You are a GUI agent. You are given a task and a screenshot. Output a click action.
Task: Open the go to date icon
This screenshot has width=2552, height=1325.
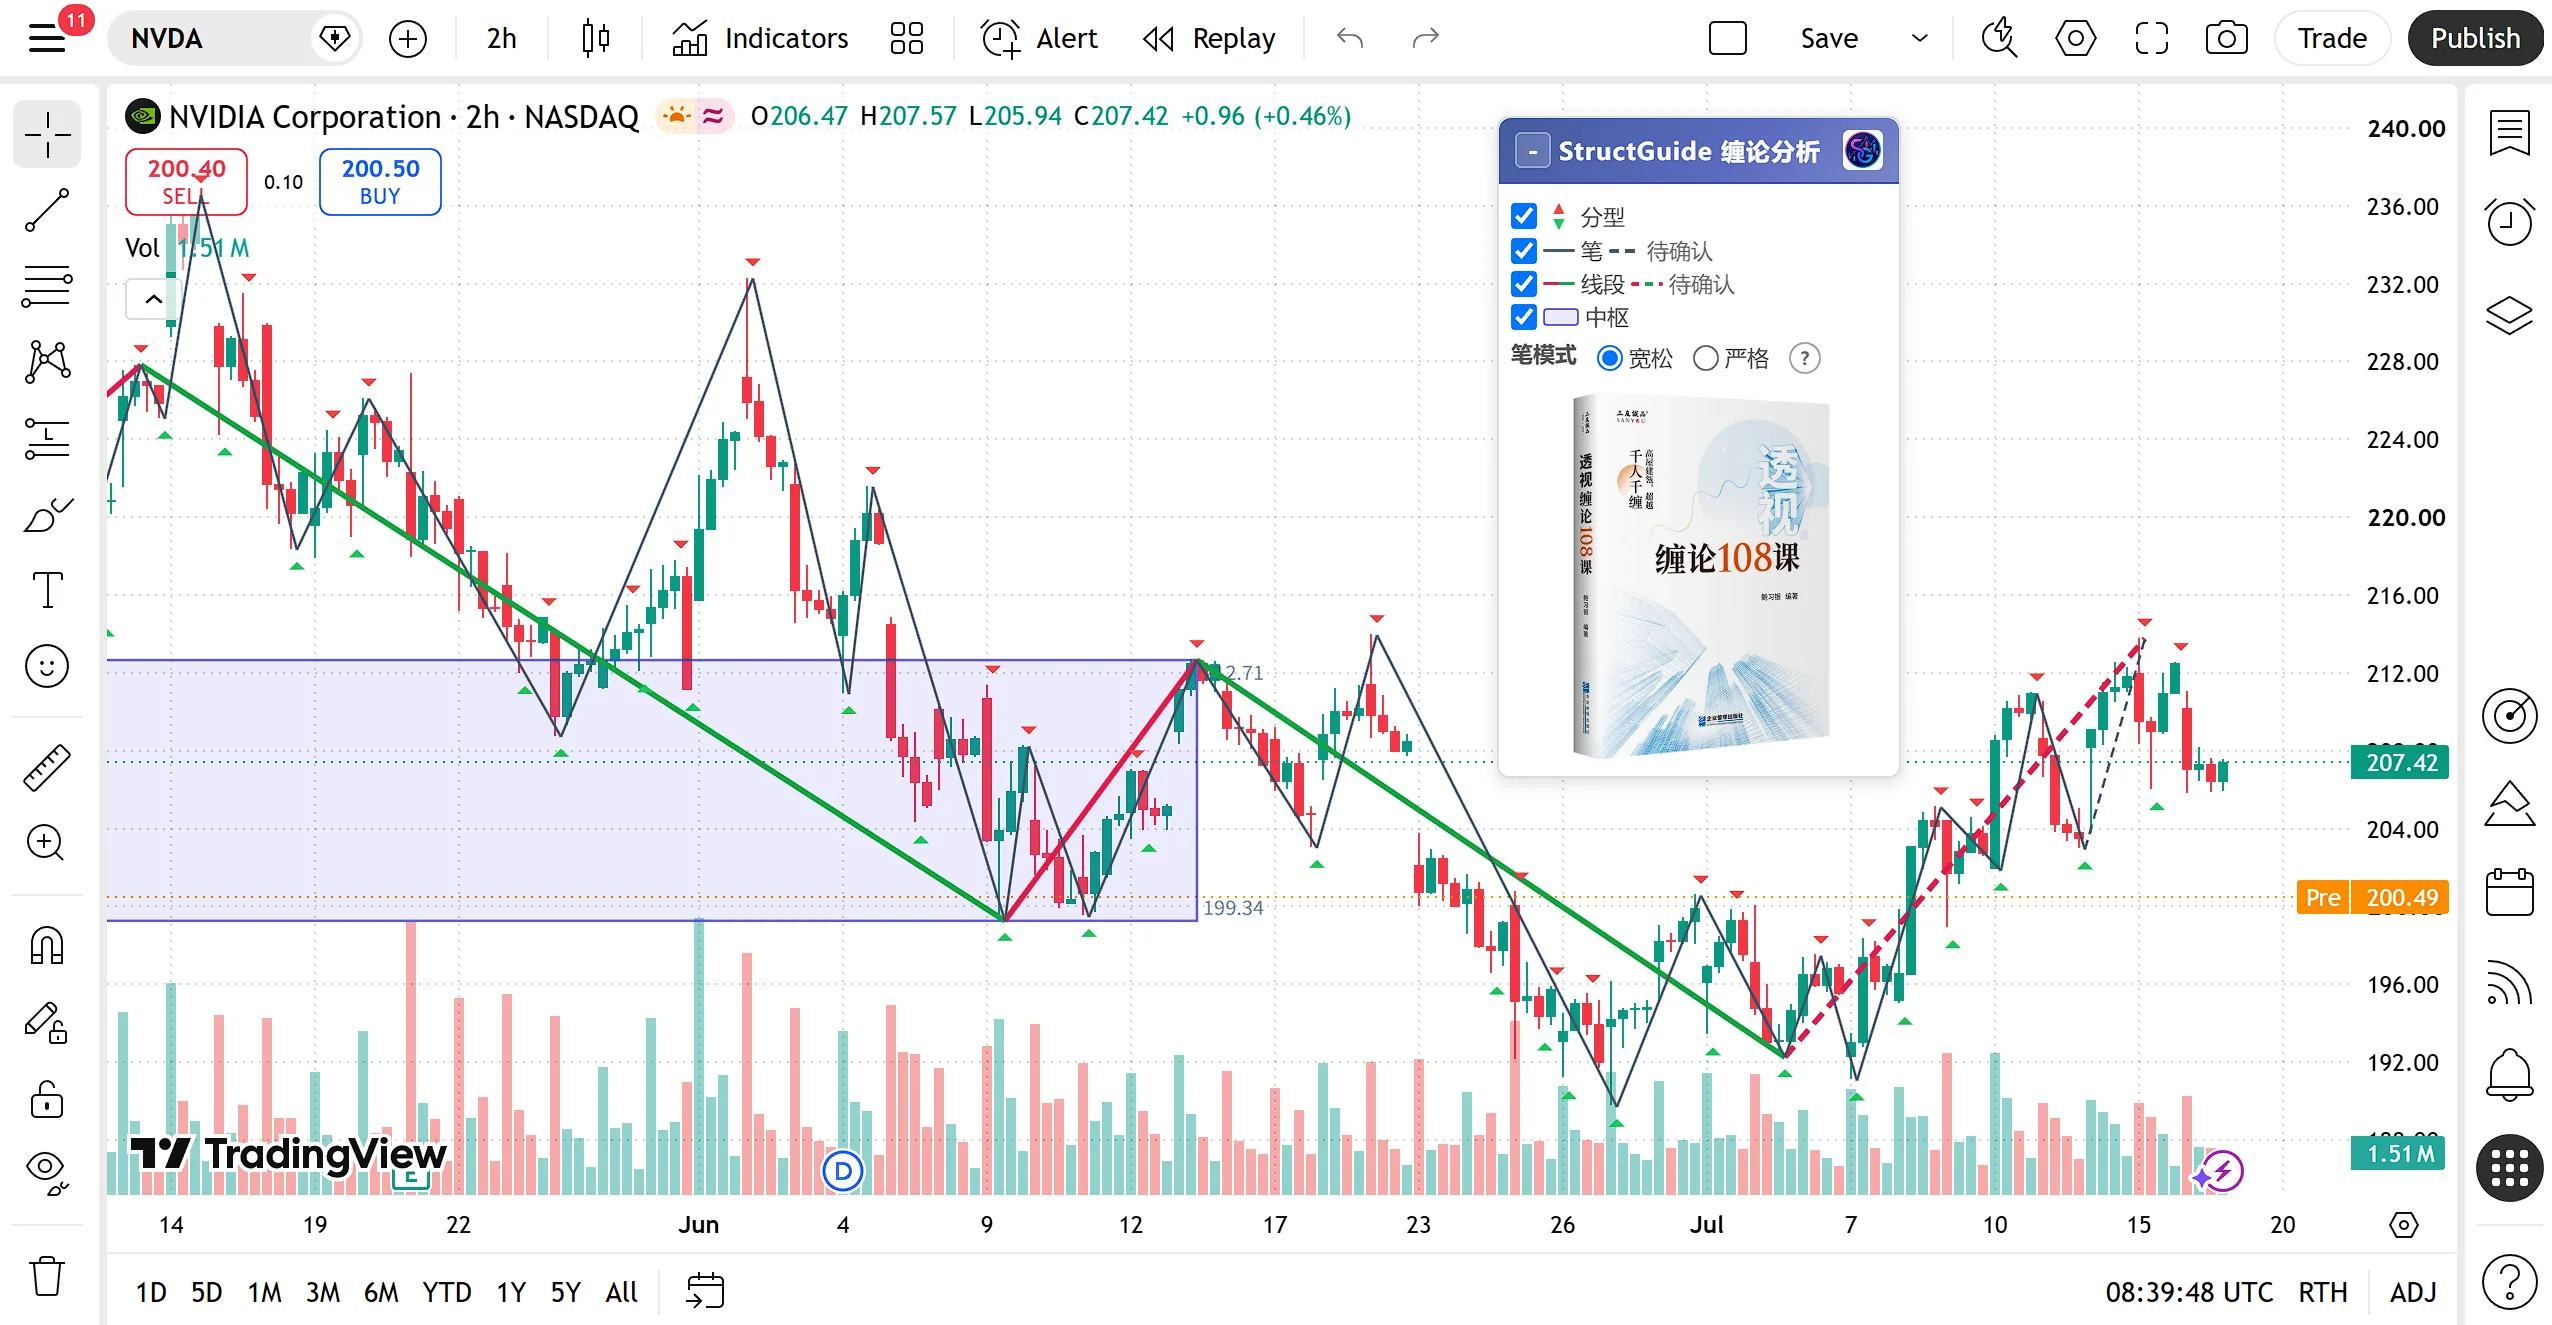tap(705, 1291)
